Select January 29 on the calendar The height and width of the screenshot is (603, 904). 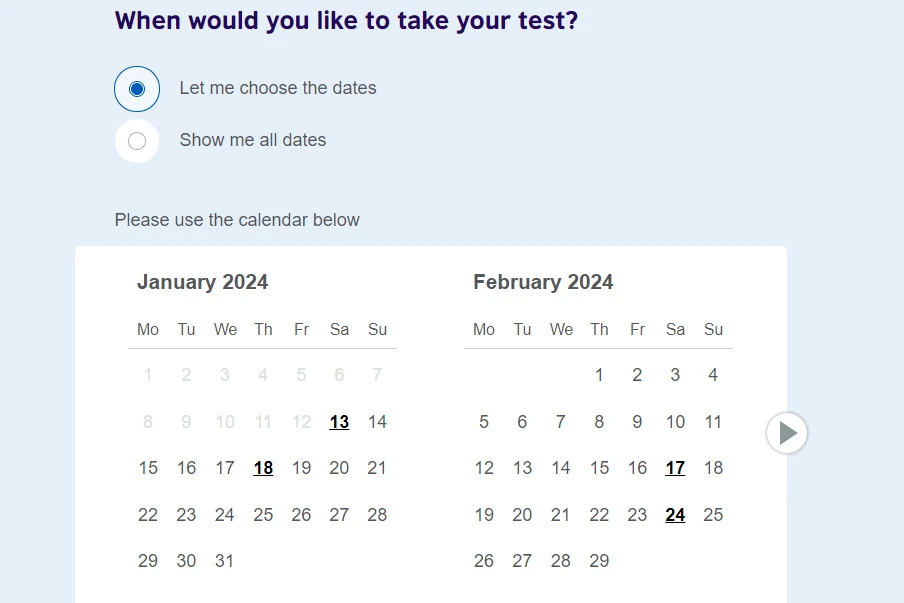[148, 561]
